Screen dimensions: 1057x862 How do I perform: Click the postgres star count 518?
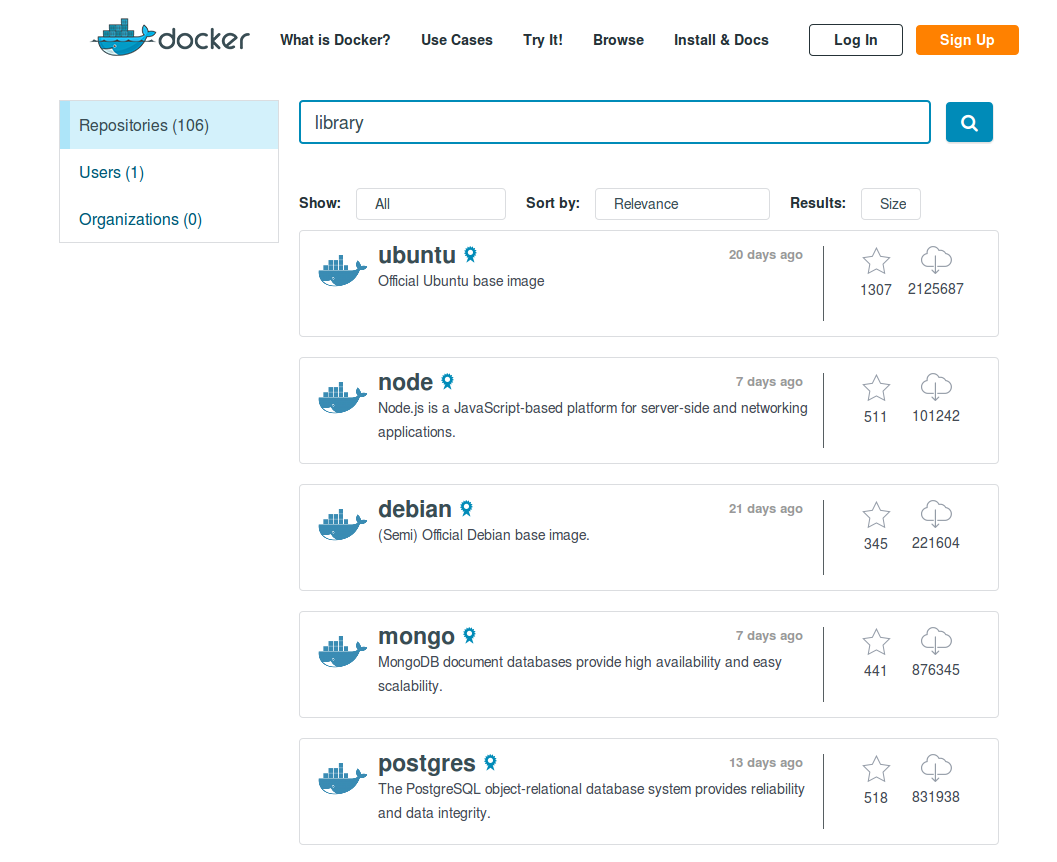pos(876,798)
